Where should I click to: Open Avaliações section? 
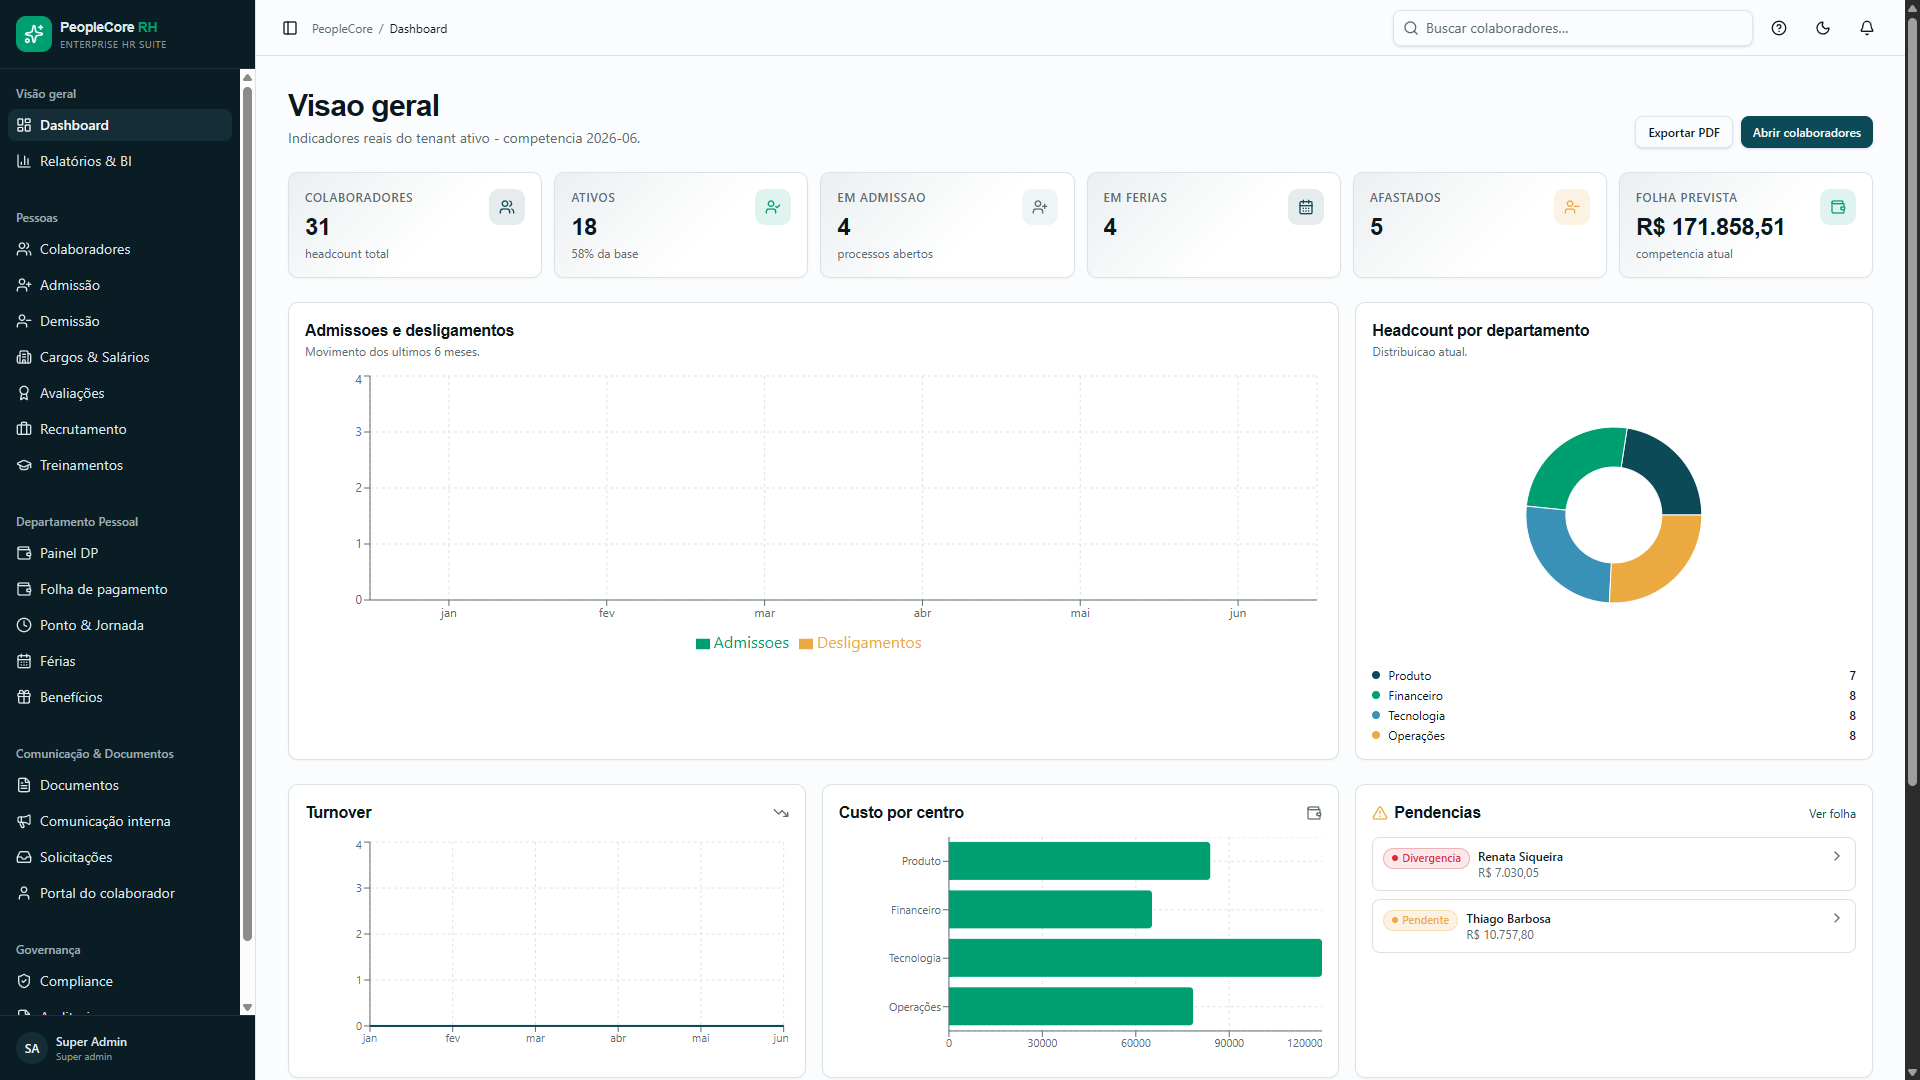click(120, 393)
